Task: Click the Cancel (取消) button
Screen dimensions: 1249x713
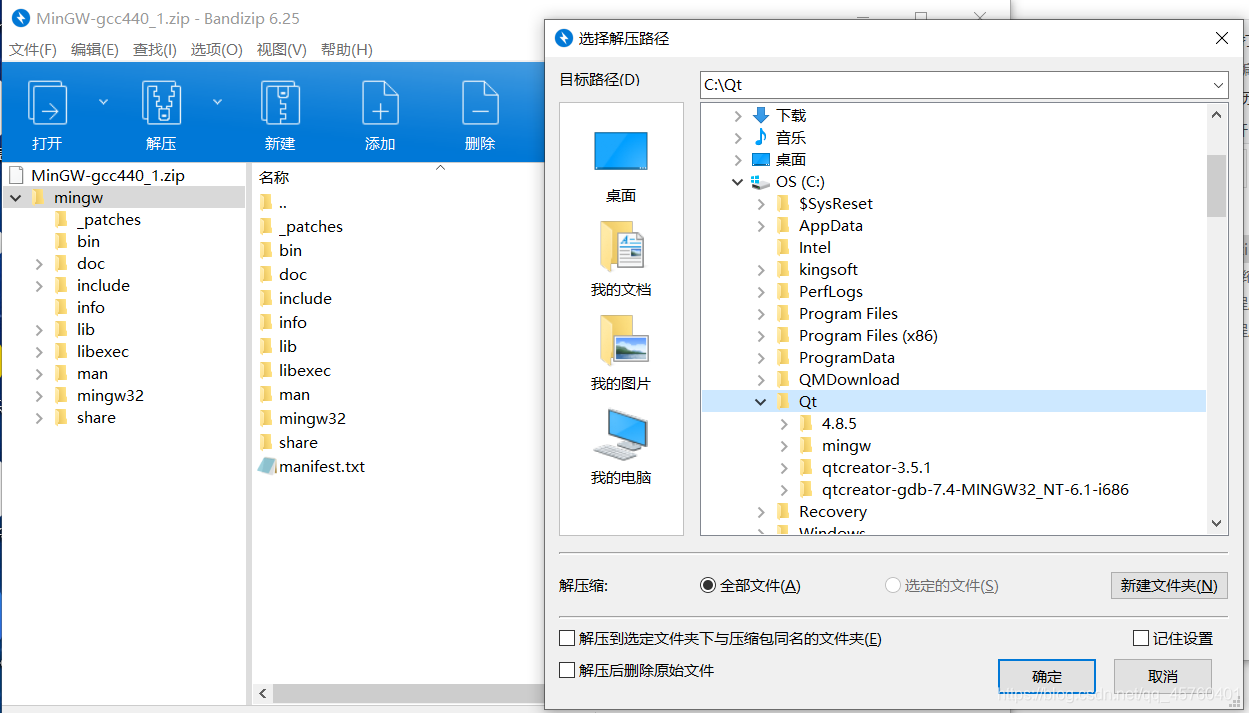Action: tap(1163, 676)
